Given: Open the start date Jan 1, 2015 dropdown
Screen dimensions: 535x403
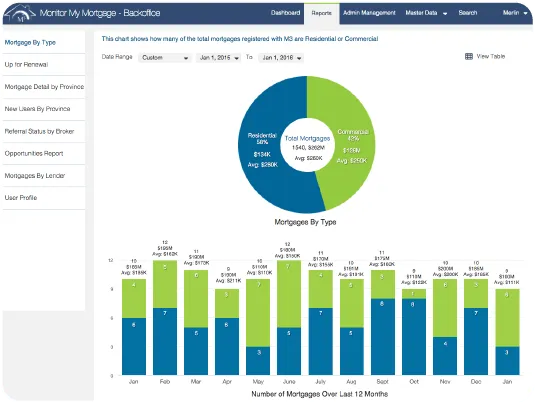Looking at the screenshot, I should point(219,58).
